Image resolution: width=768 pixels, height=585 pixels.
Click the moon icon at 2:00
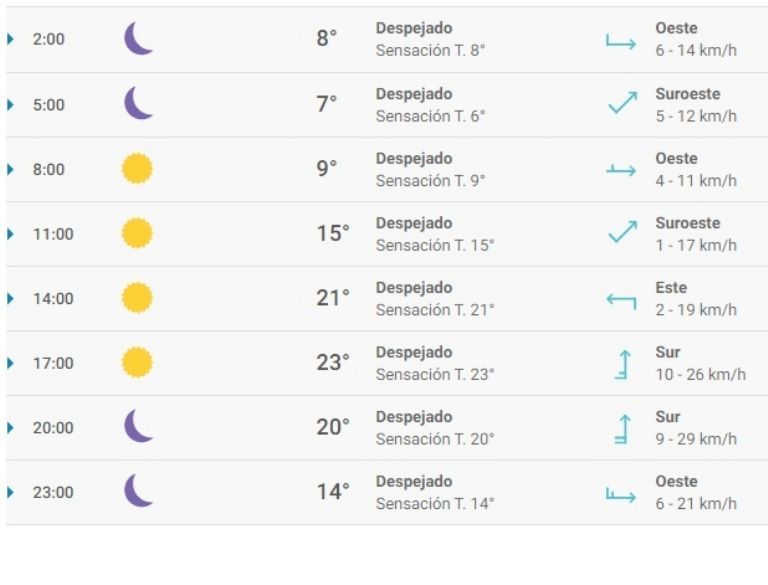[138, 39]
